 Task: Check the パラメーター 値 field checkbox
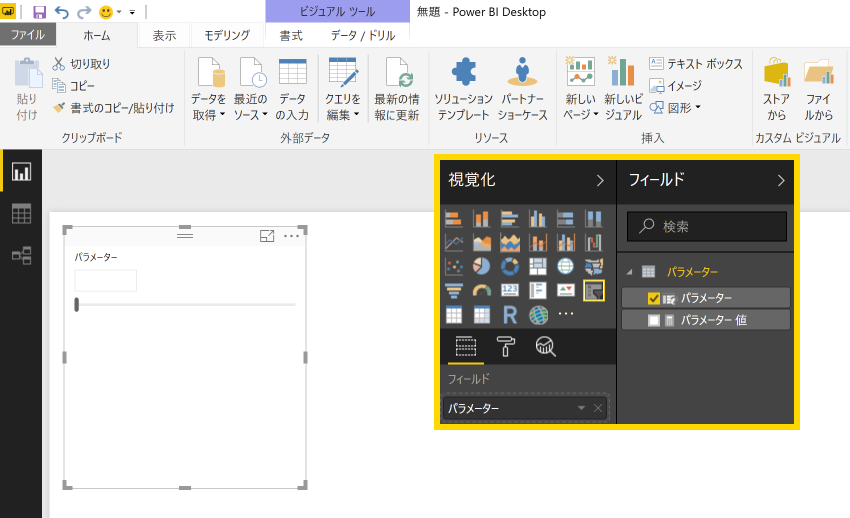pos(654,320)
